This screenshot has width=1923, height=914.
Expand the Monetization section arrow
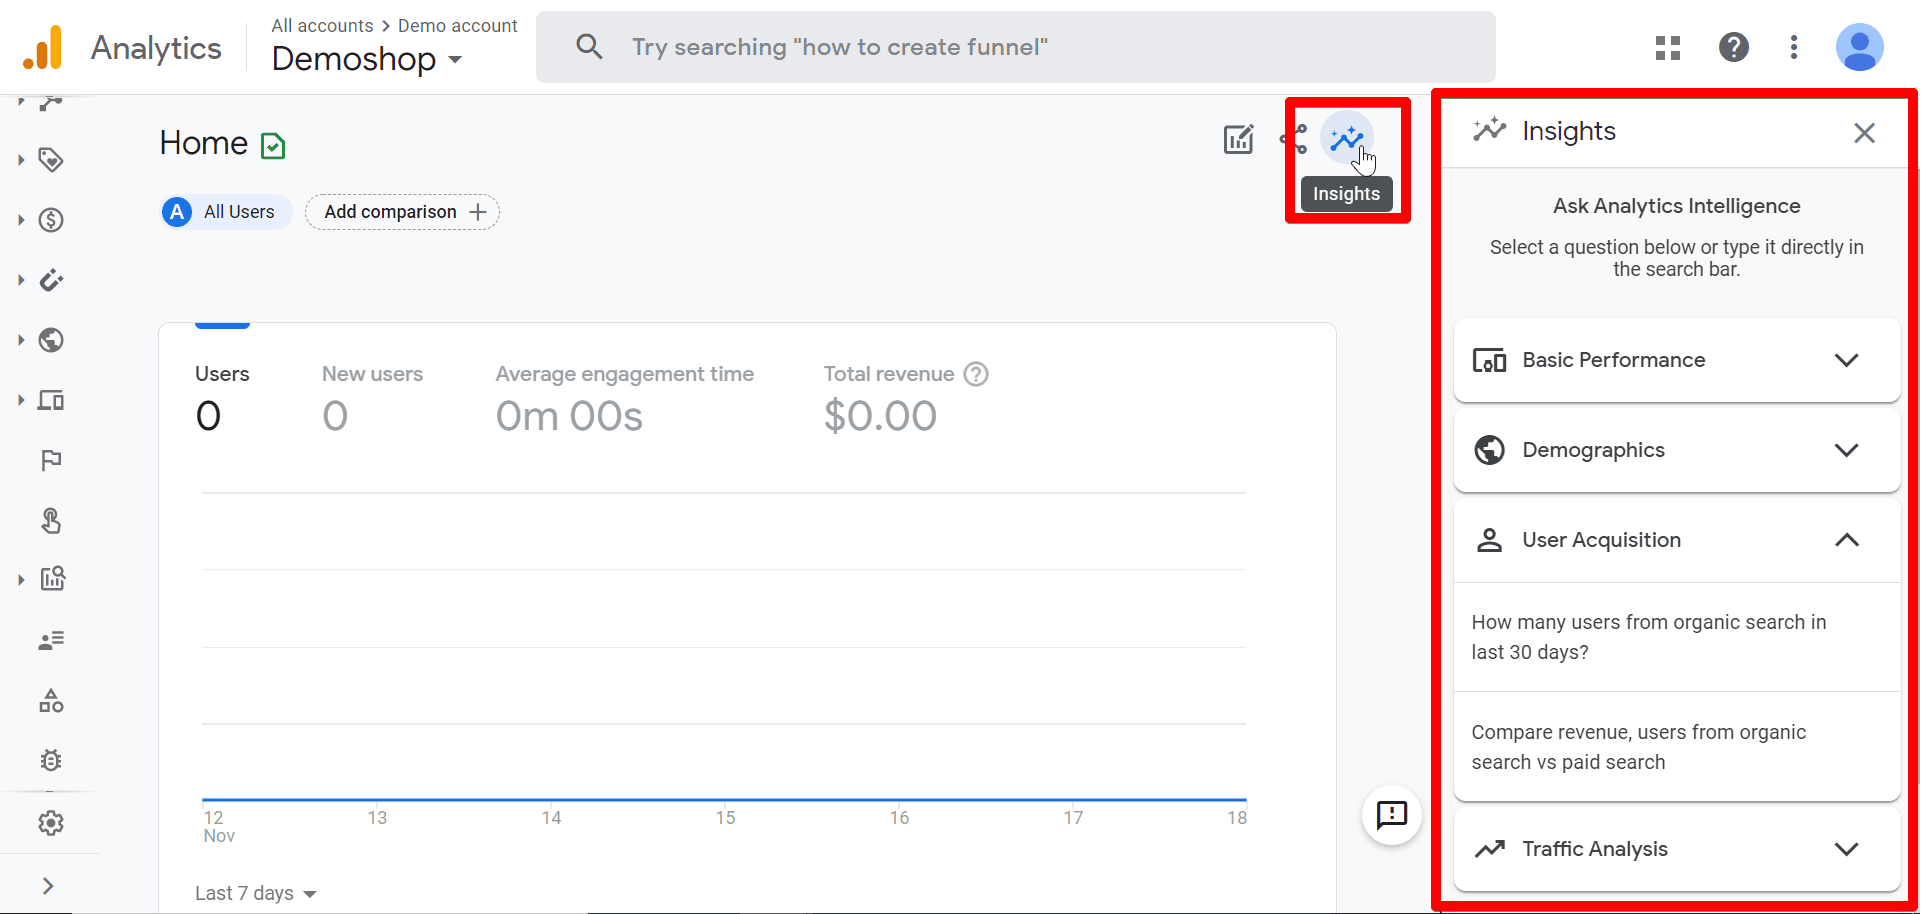[21, 220]
